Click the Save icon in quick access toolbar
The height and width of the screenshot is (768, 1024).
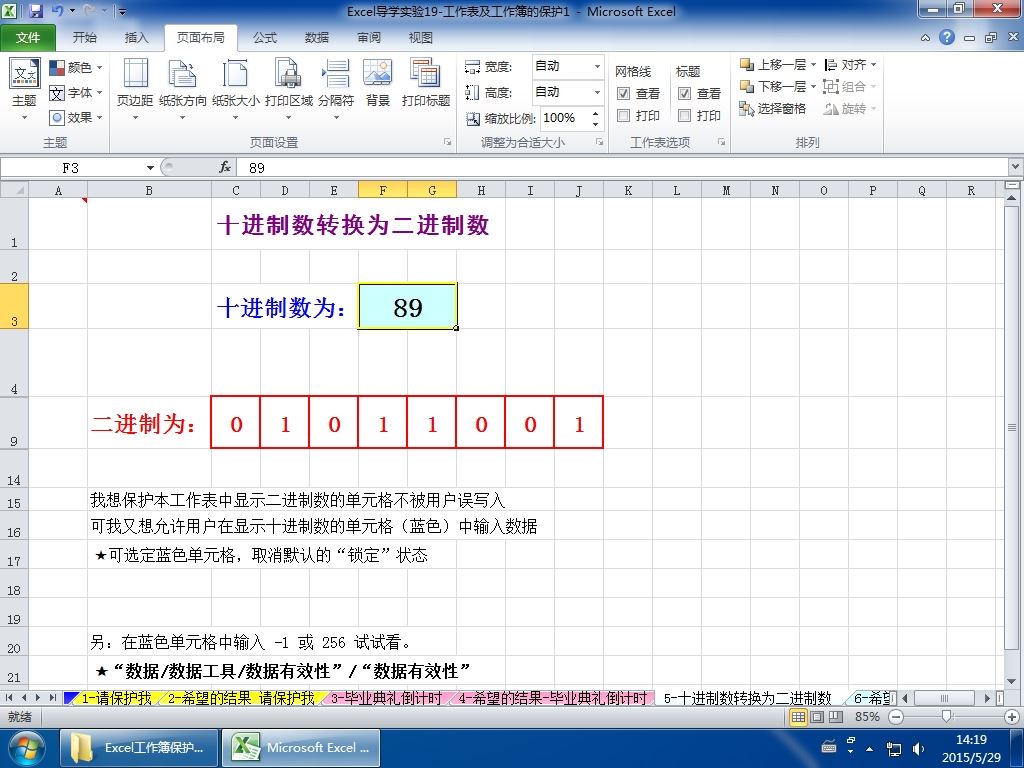pyautogui.click(x=35, y=11)
